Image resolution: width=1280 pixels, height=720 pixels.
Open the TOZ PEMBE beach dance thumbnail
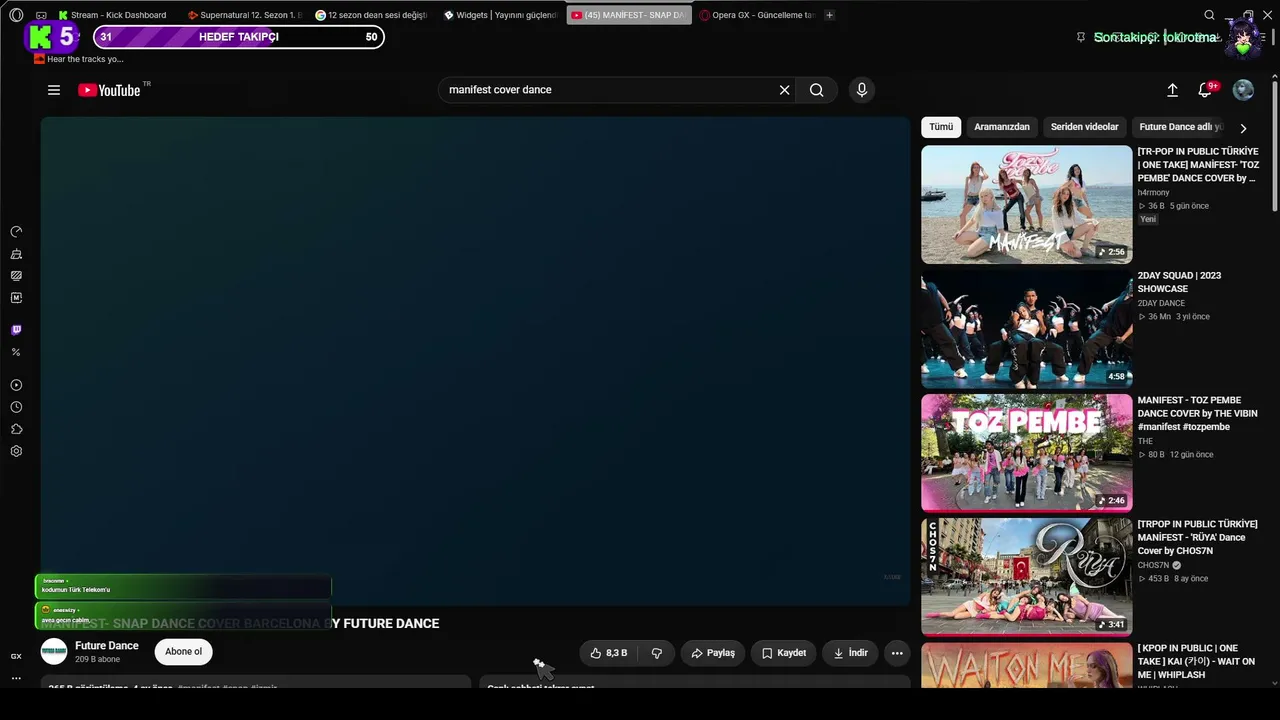[x=1027, y=205]
